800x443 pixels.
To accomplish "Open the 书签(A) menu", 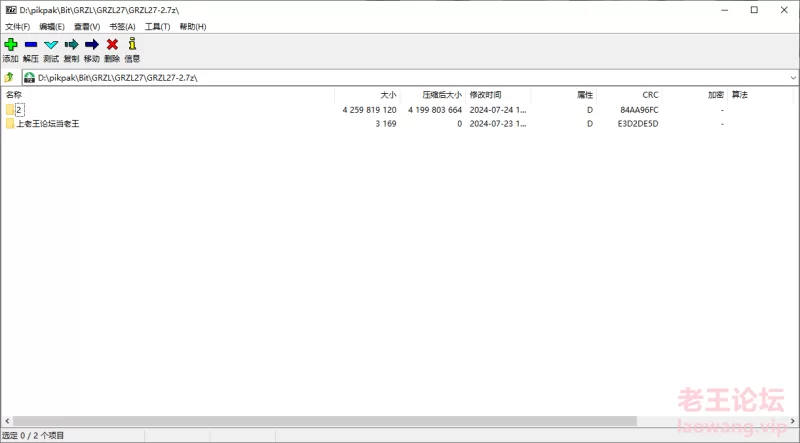I will (x=122, y=27).
